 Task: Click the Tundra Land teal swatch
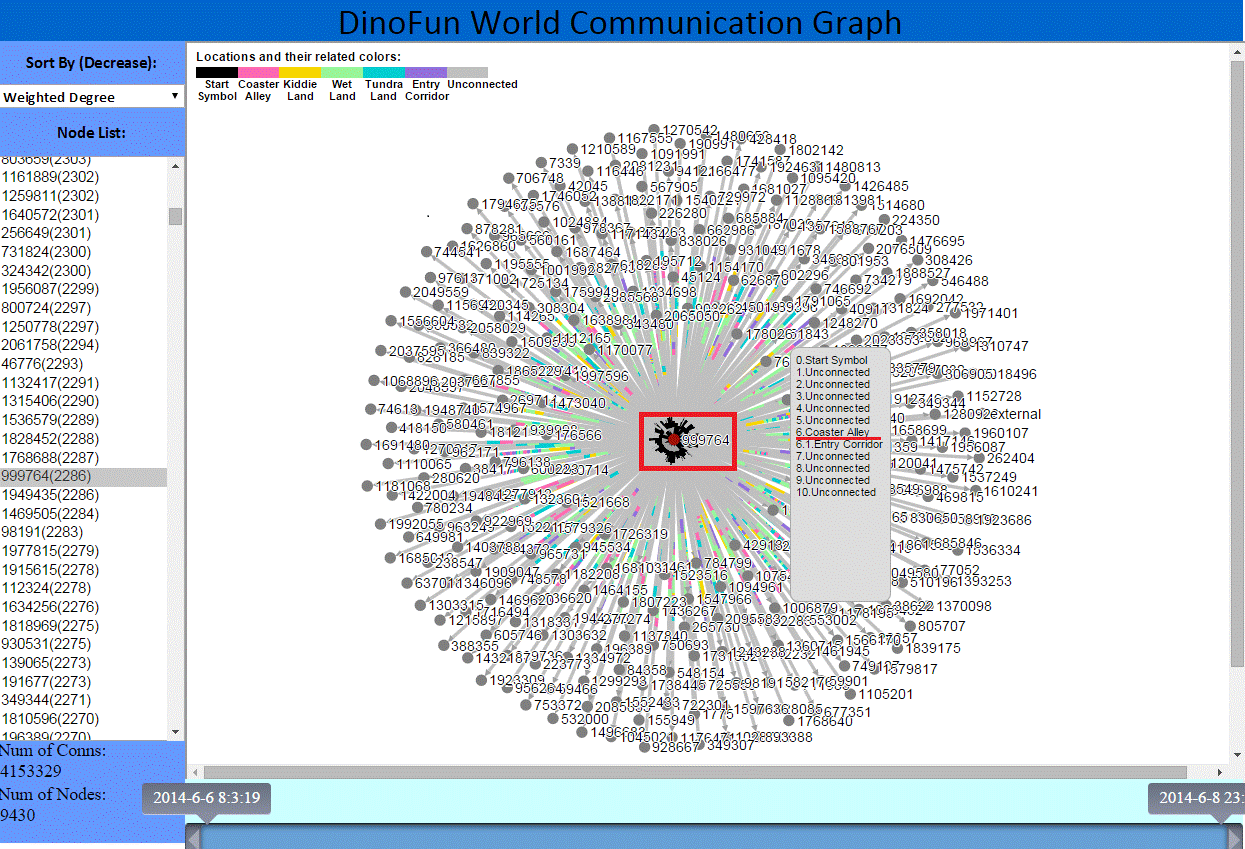tap(384, 73)
